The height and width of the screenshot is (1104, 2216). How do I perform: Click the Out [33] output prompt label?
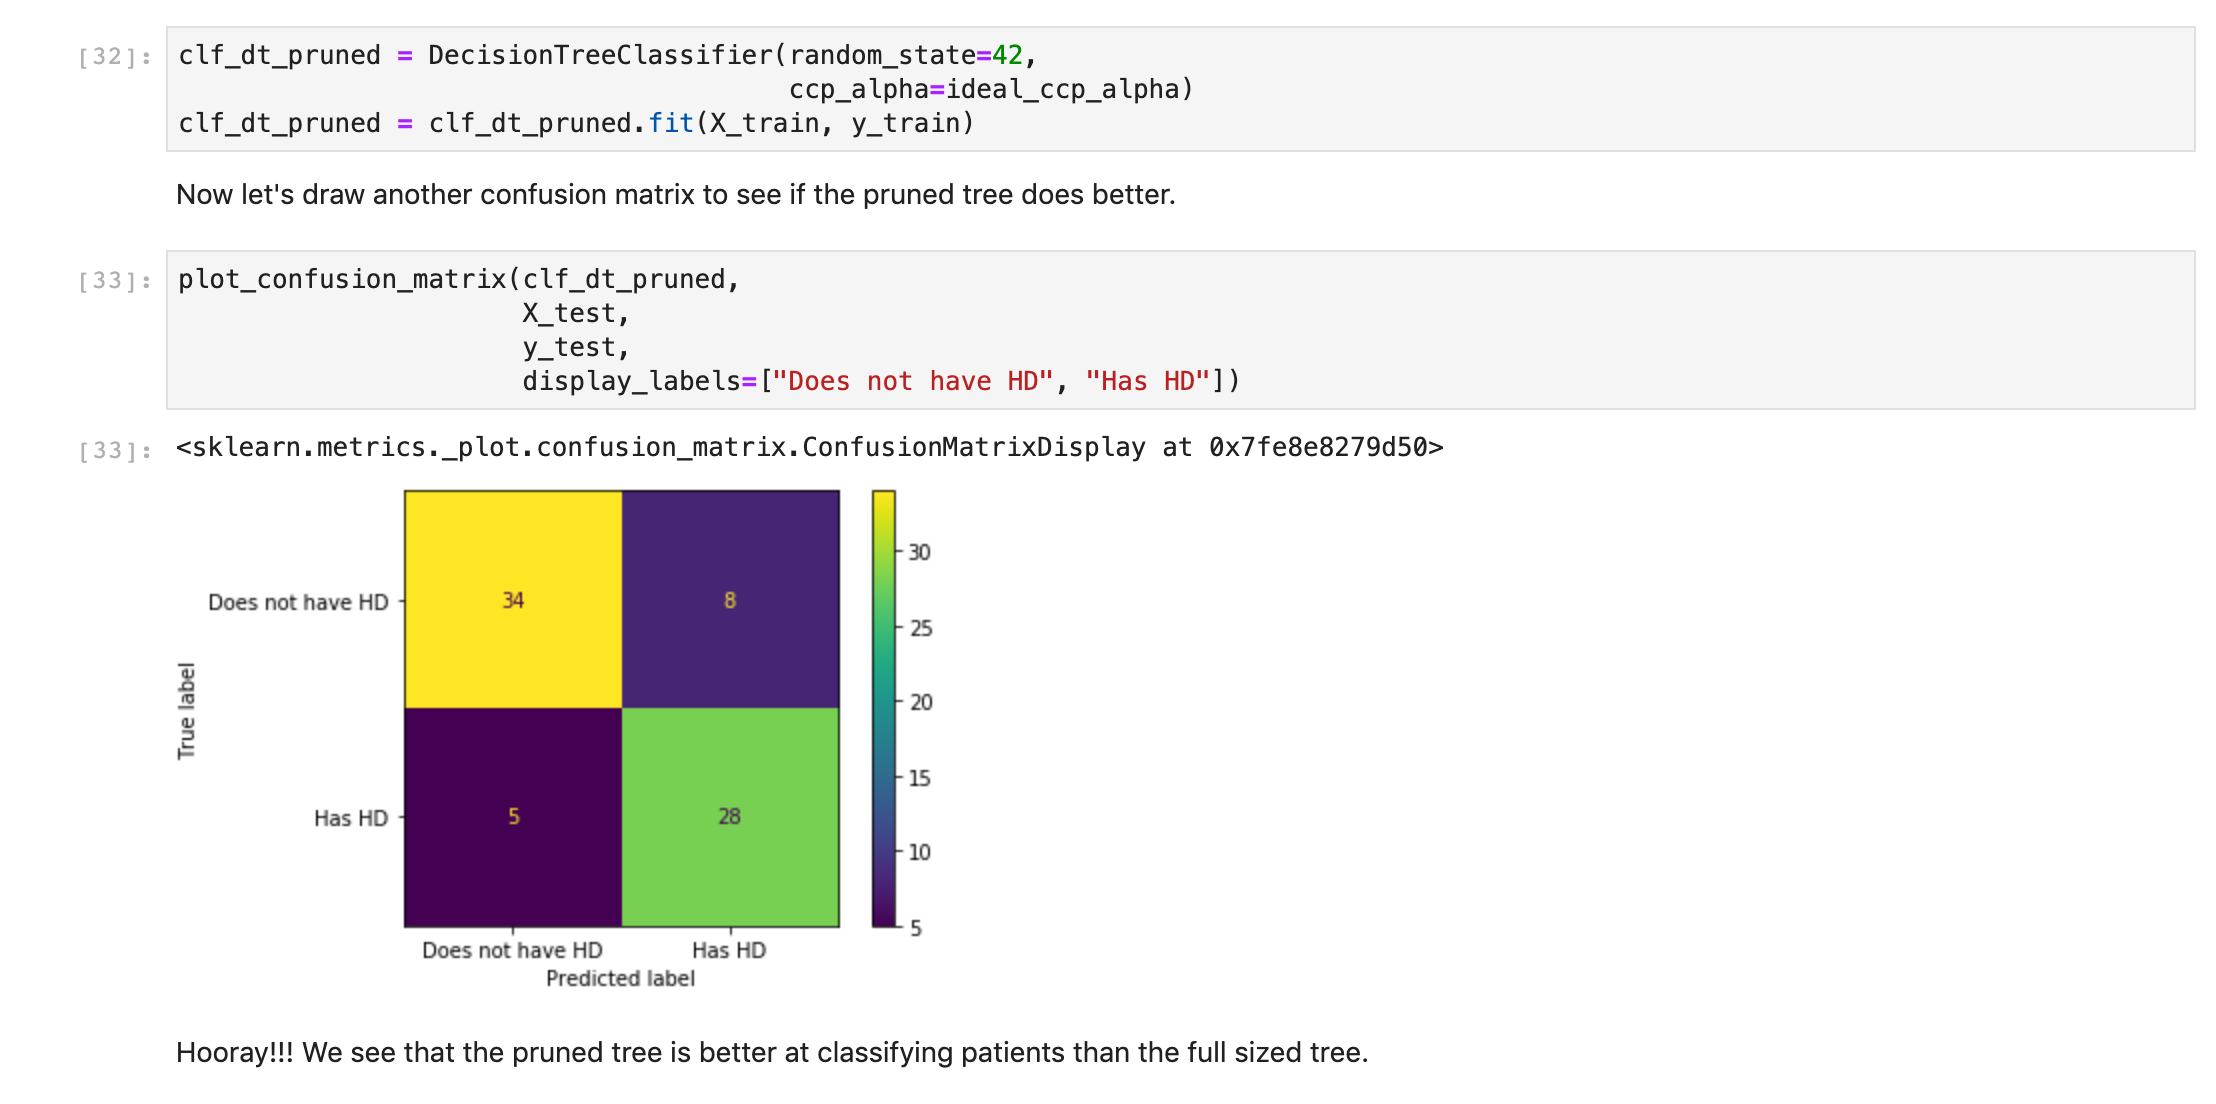click(x=115, y=451)
